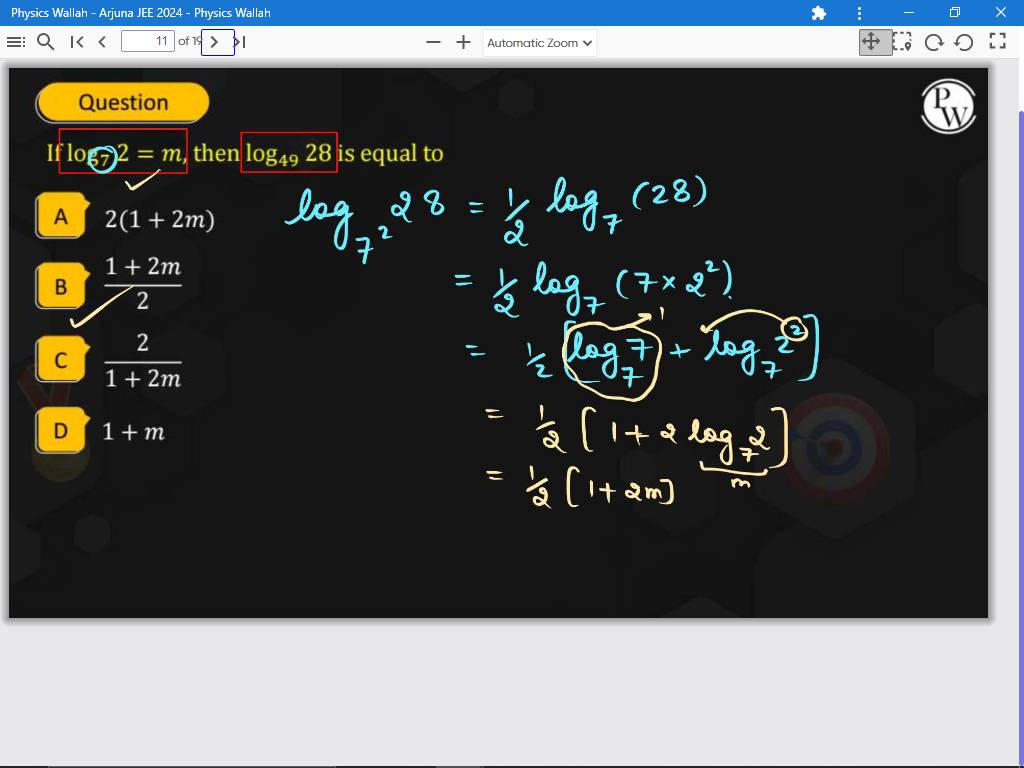Image resolution: width=1024 pixels, height=768 pixels.
Task: Click the vertical scrollbar on right
Action: tap(1019, 400)
